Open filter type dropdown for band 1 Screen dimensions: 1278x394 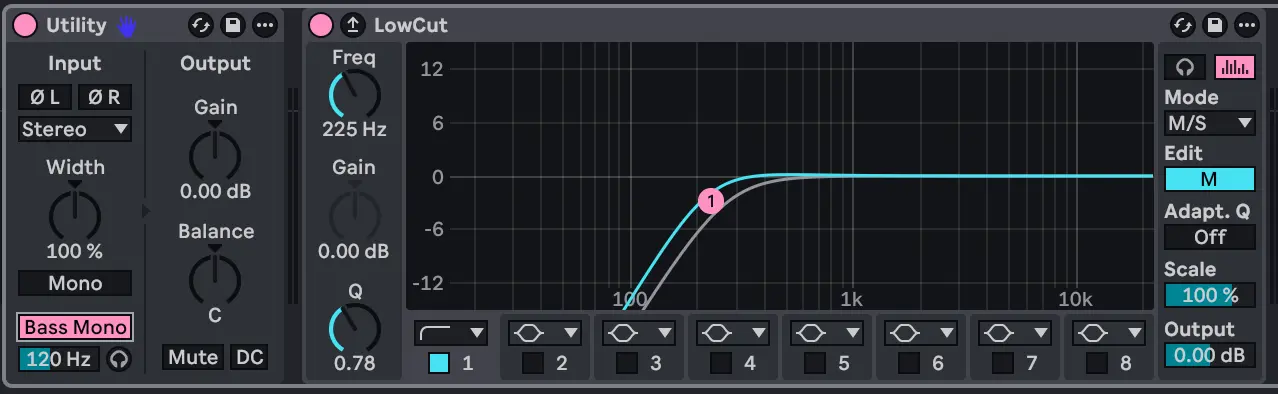tap(450, 332)
